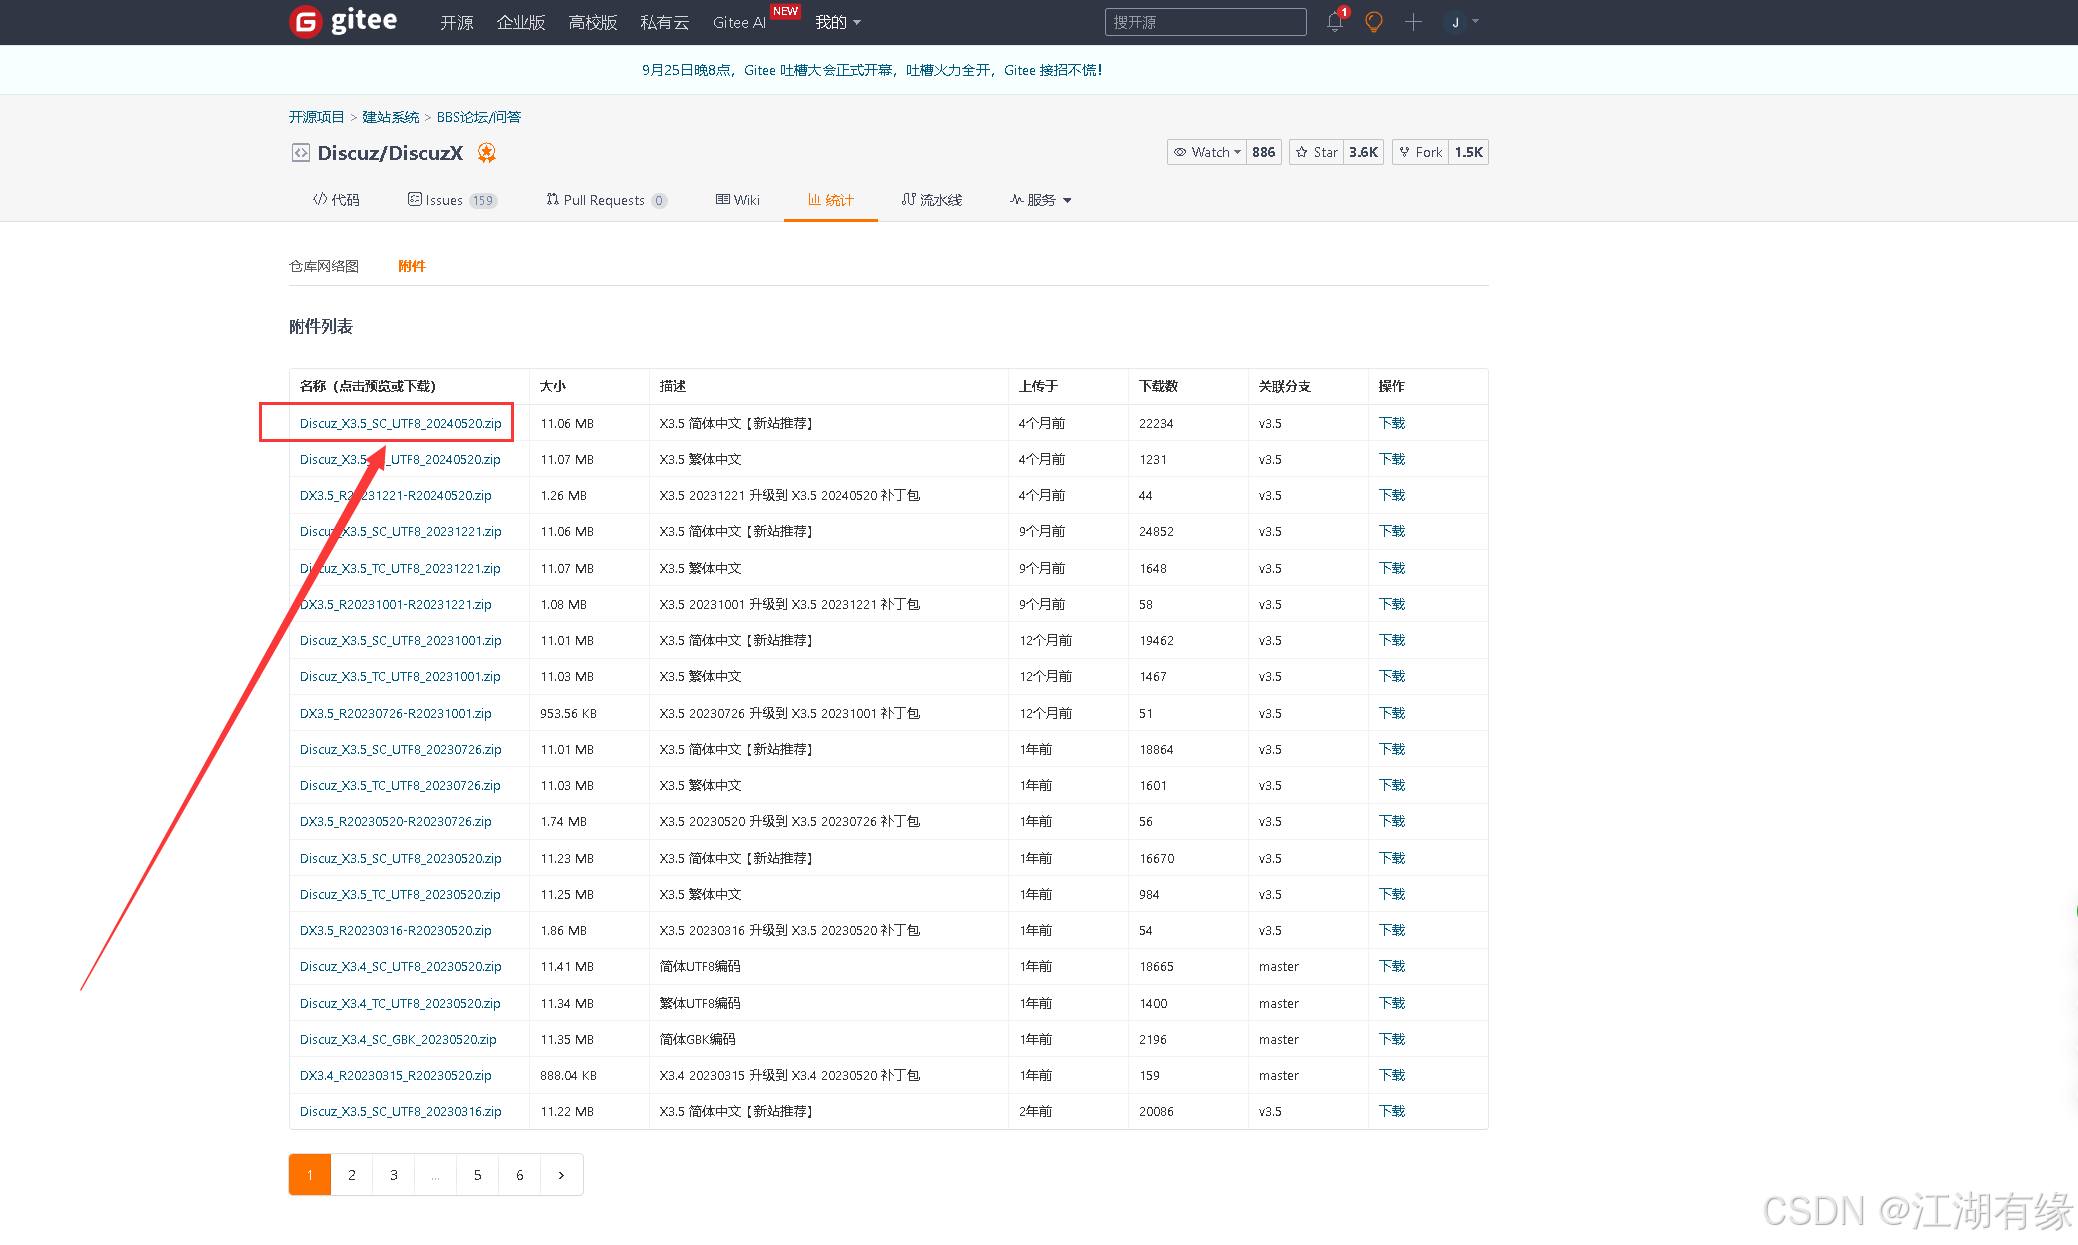Click the user avatar icon

click(1455, 22)
